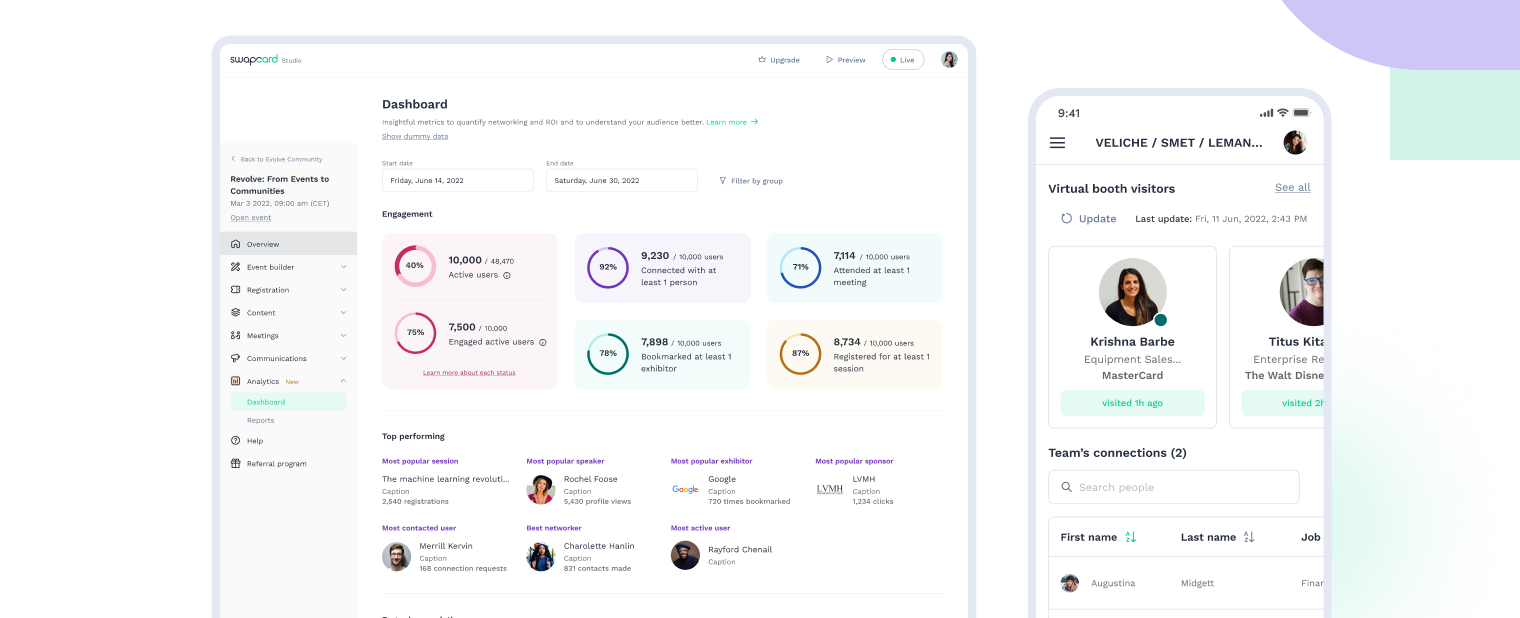Expand the Content section chevron
1520x618 pixels.
tap(343, 313)
